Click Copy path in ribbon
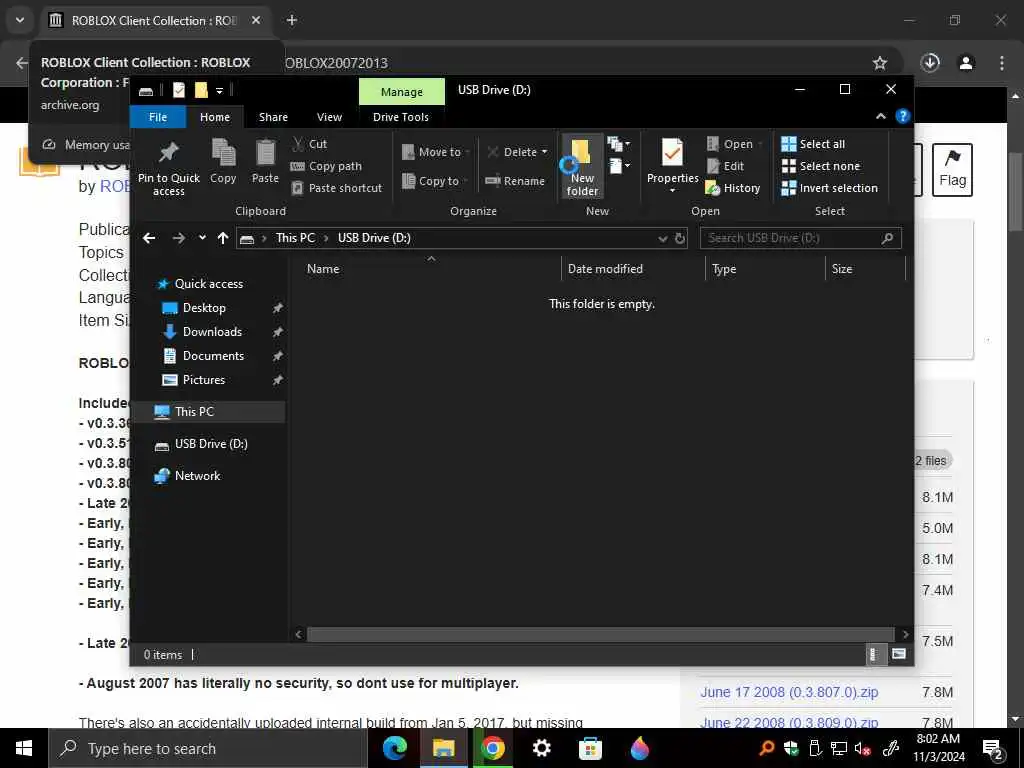The height and width of the screenshot is (768, 1024). click(326, 166)
